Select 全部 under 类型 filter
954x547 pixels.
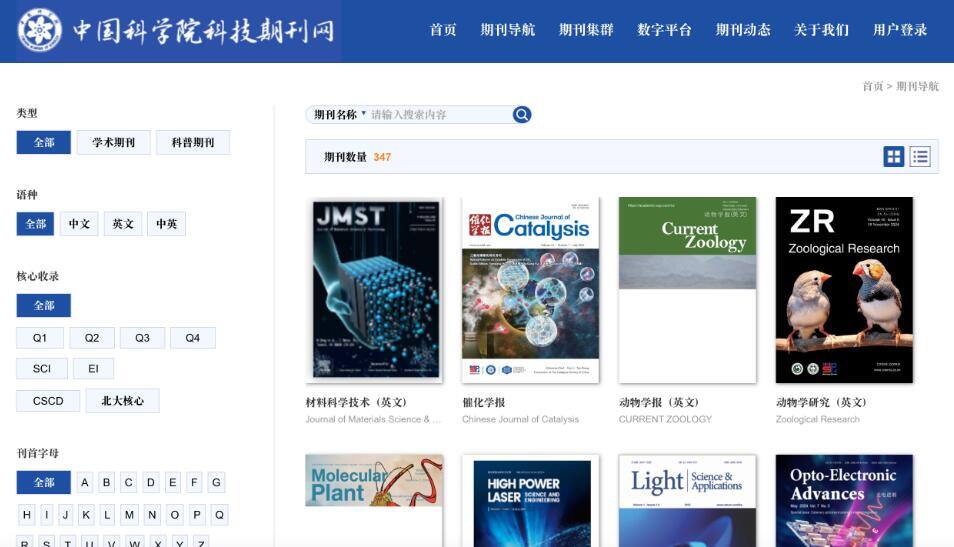(x=44, y=142)
